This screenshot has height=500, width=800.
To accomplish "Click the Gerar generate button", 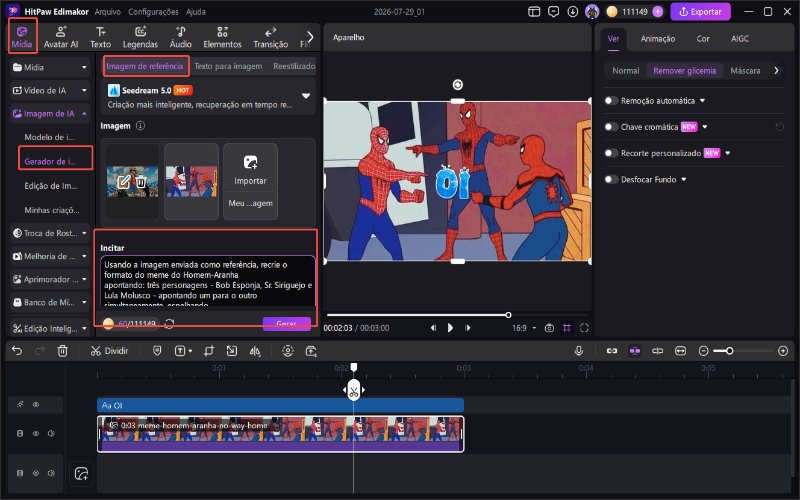I will coord(286,323).
